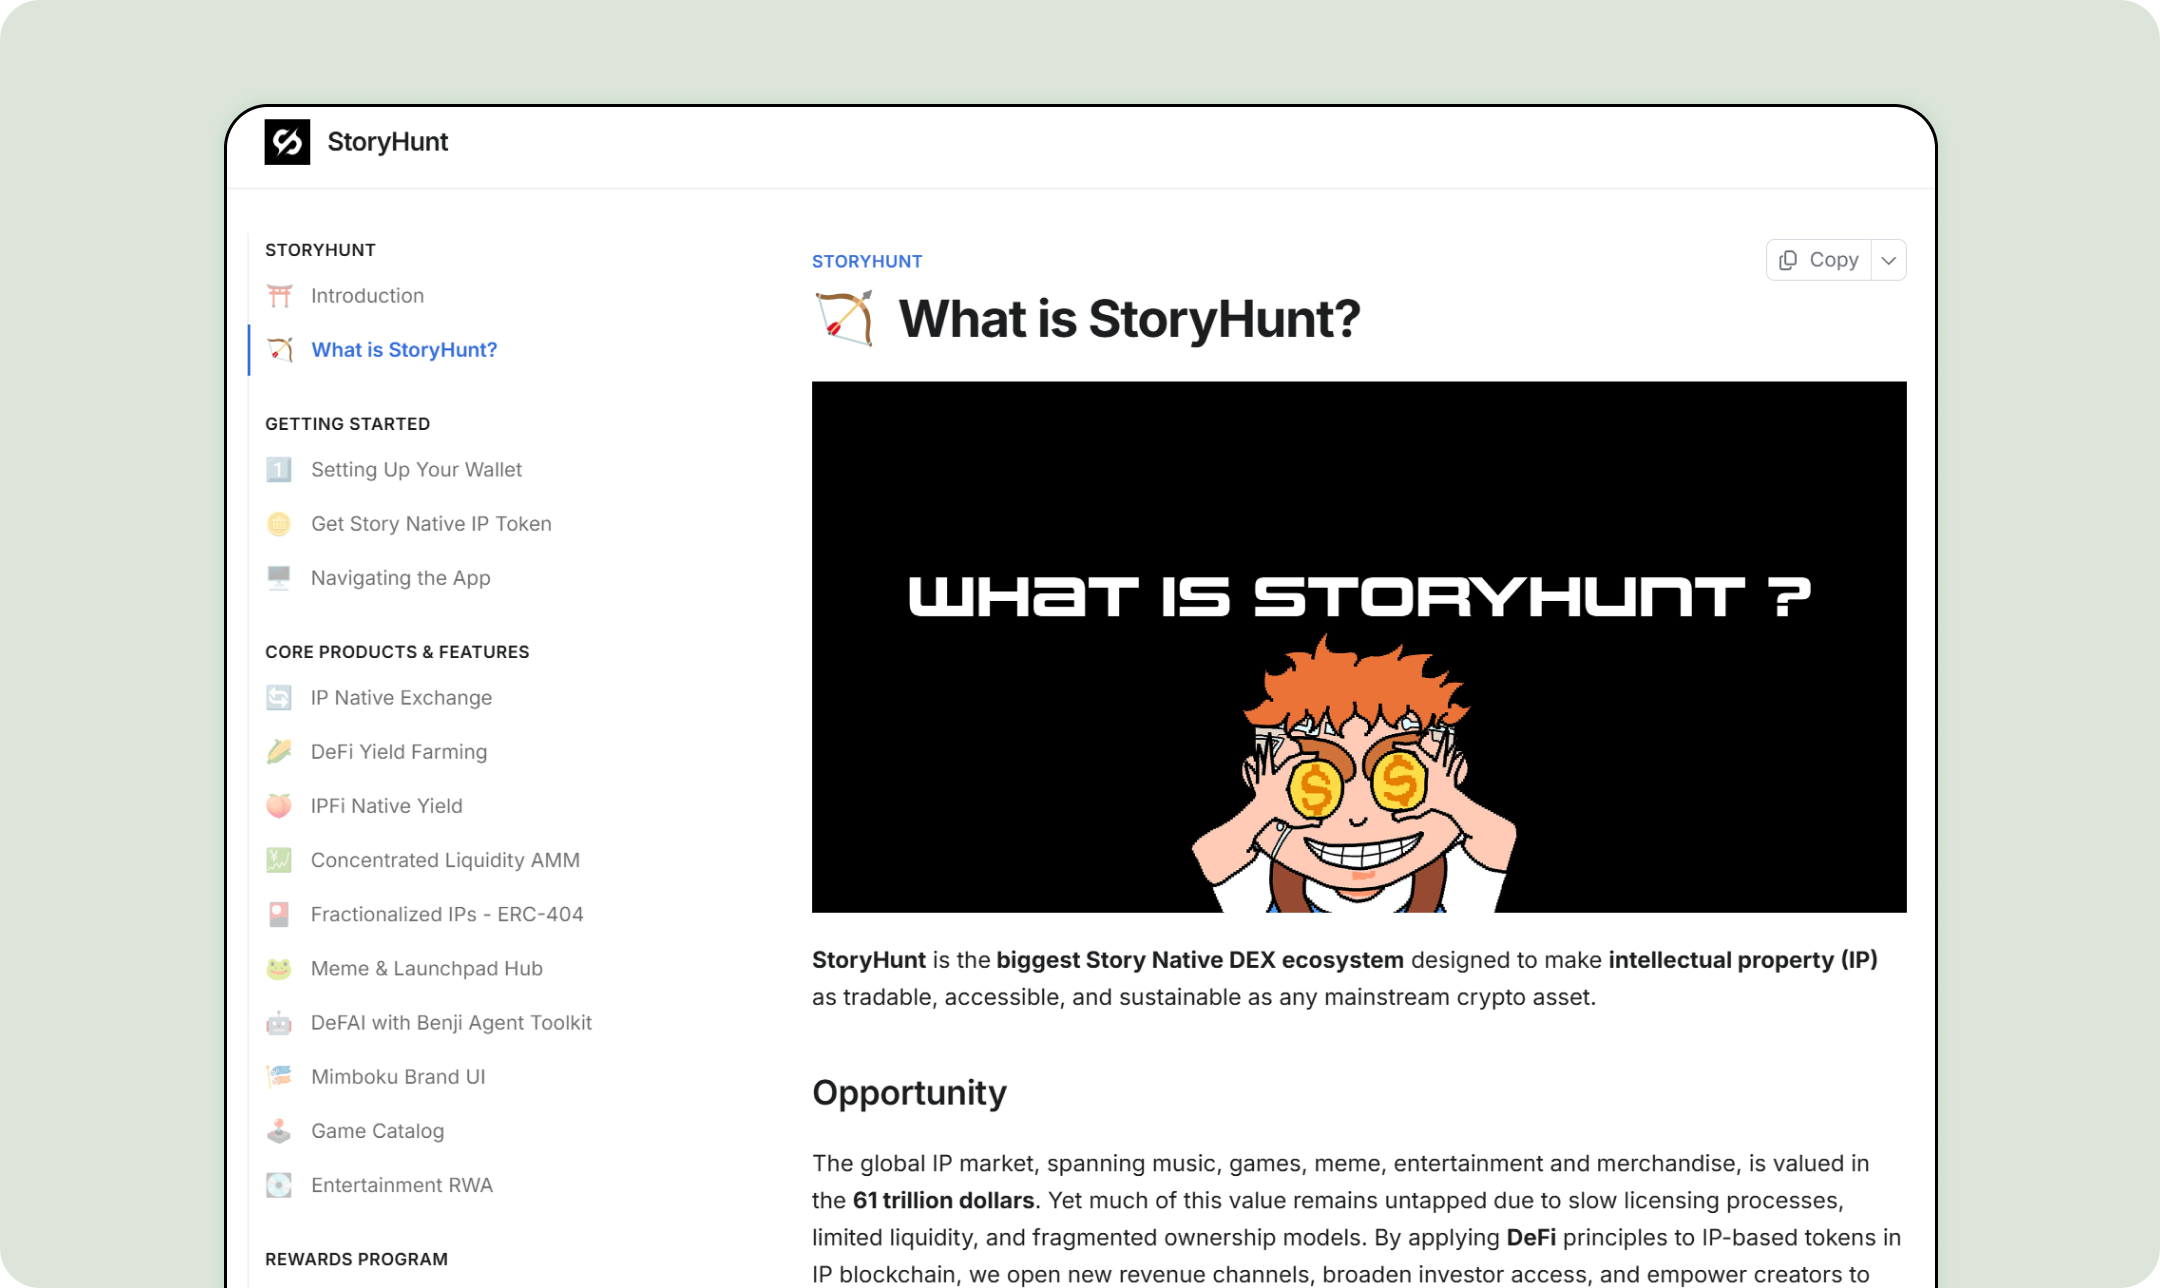
Task: Click the torii gate icon beside Introduction
Action: point(279,296)
